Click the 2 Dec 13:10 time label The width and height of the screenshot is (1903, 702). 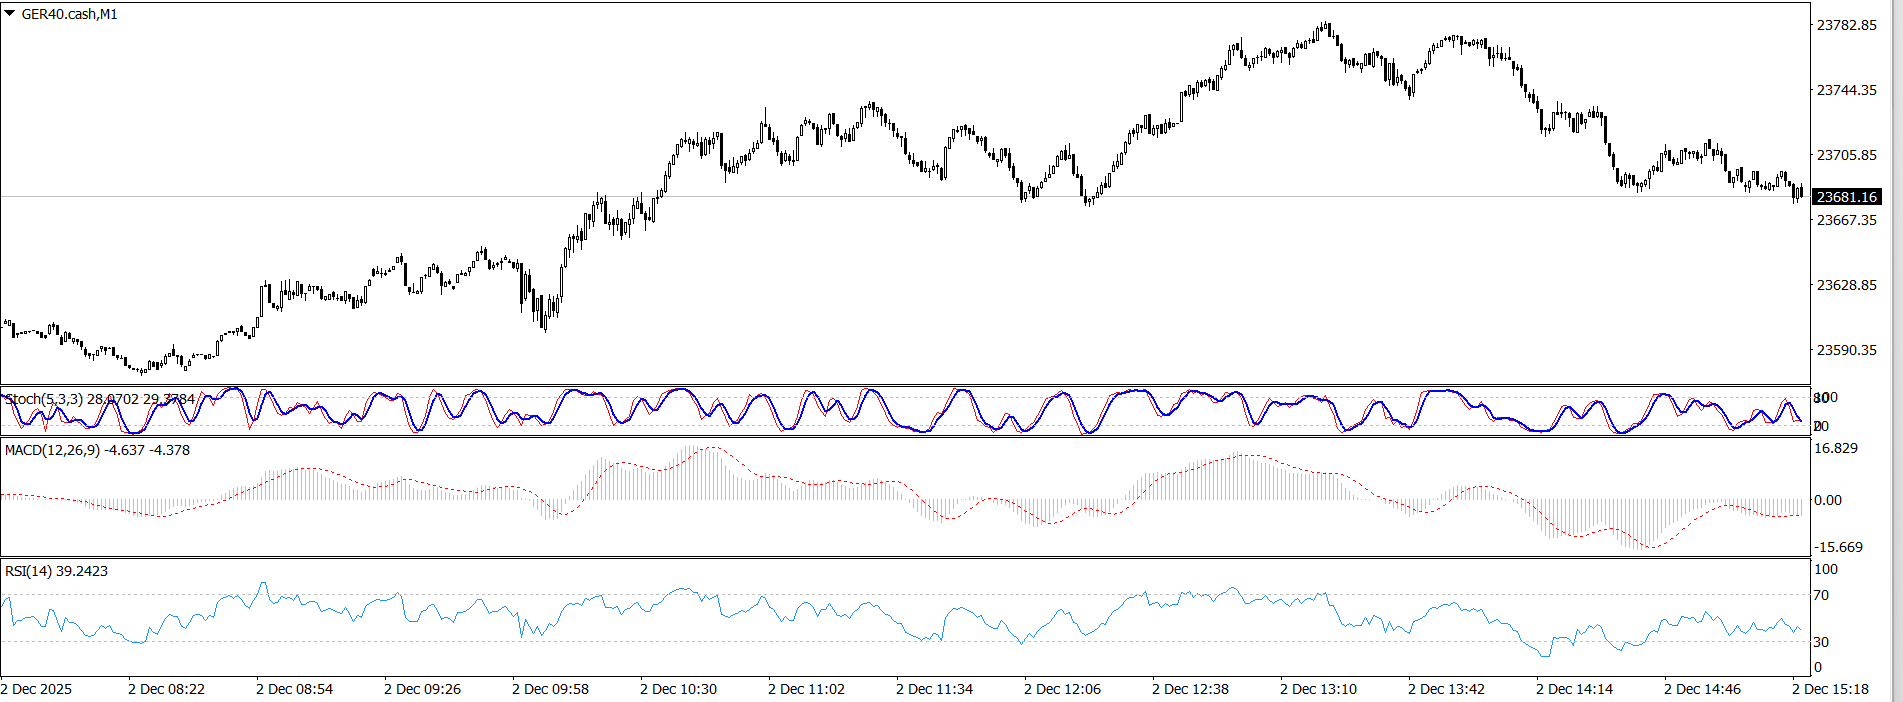tap(1318, 689)
